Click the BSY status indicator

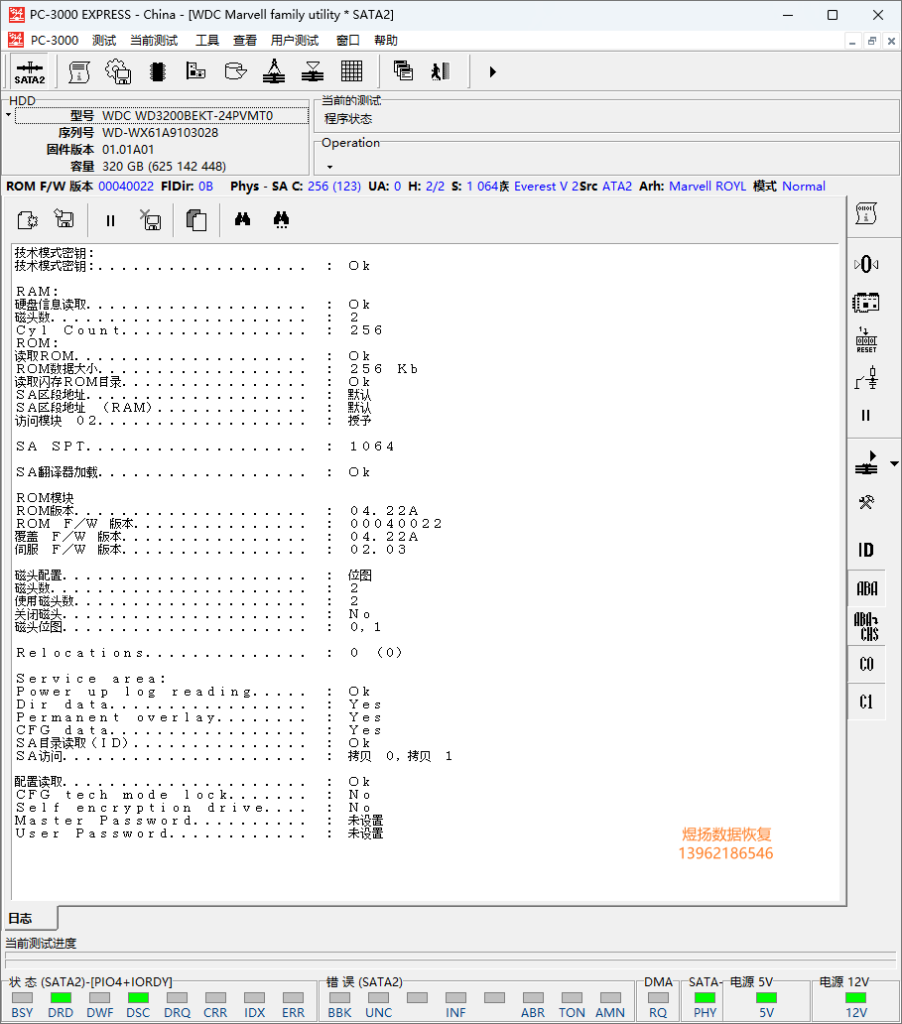(22, 998)
